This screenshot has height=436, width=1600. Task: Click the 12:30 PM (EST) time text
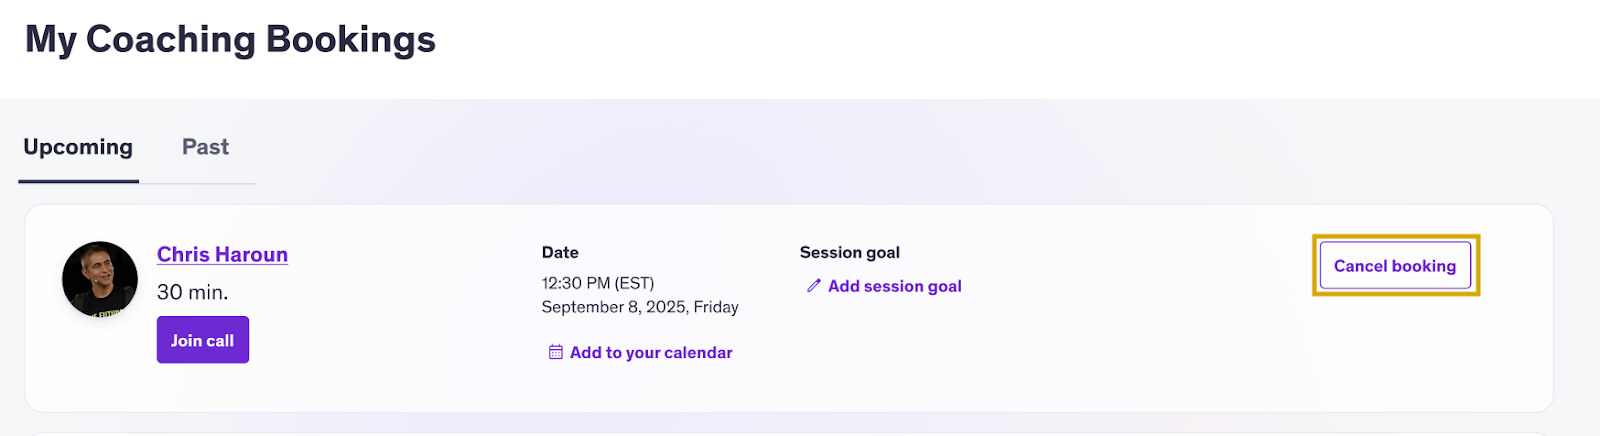click(598, 284)
